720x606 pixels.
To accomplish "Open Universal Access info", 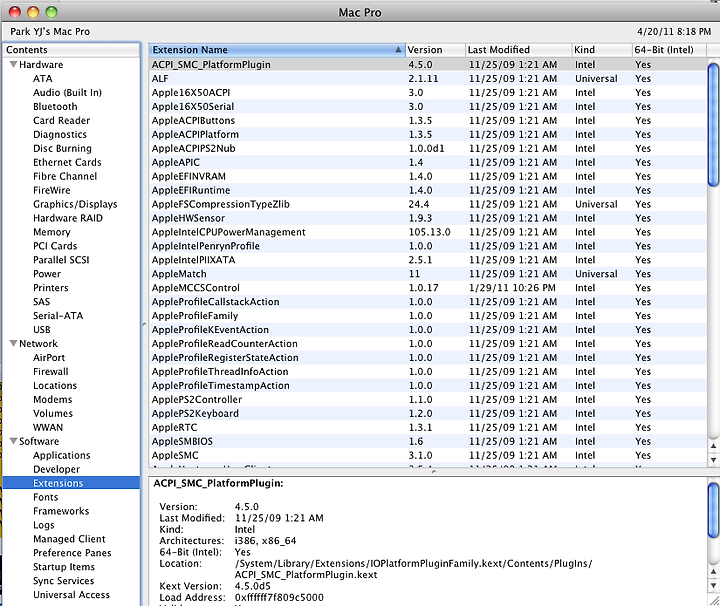I will [x=71, y=595].
